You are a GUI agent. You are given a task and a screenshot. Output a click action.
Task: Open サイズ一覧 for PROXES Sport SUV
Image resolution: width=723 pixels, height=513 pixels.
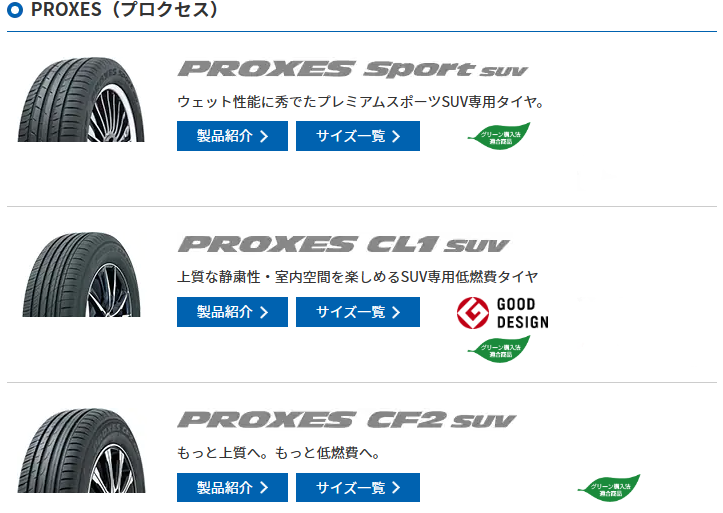[358, 136]
